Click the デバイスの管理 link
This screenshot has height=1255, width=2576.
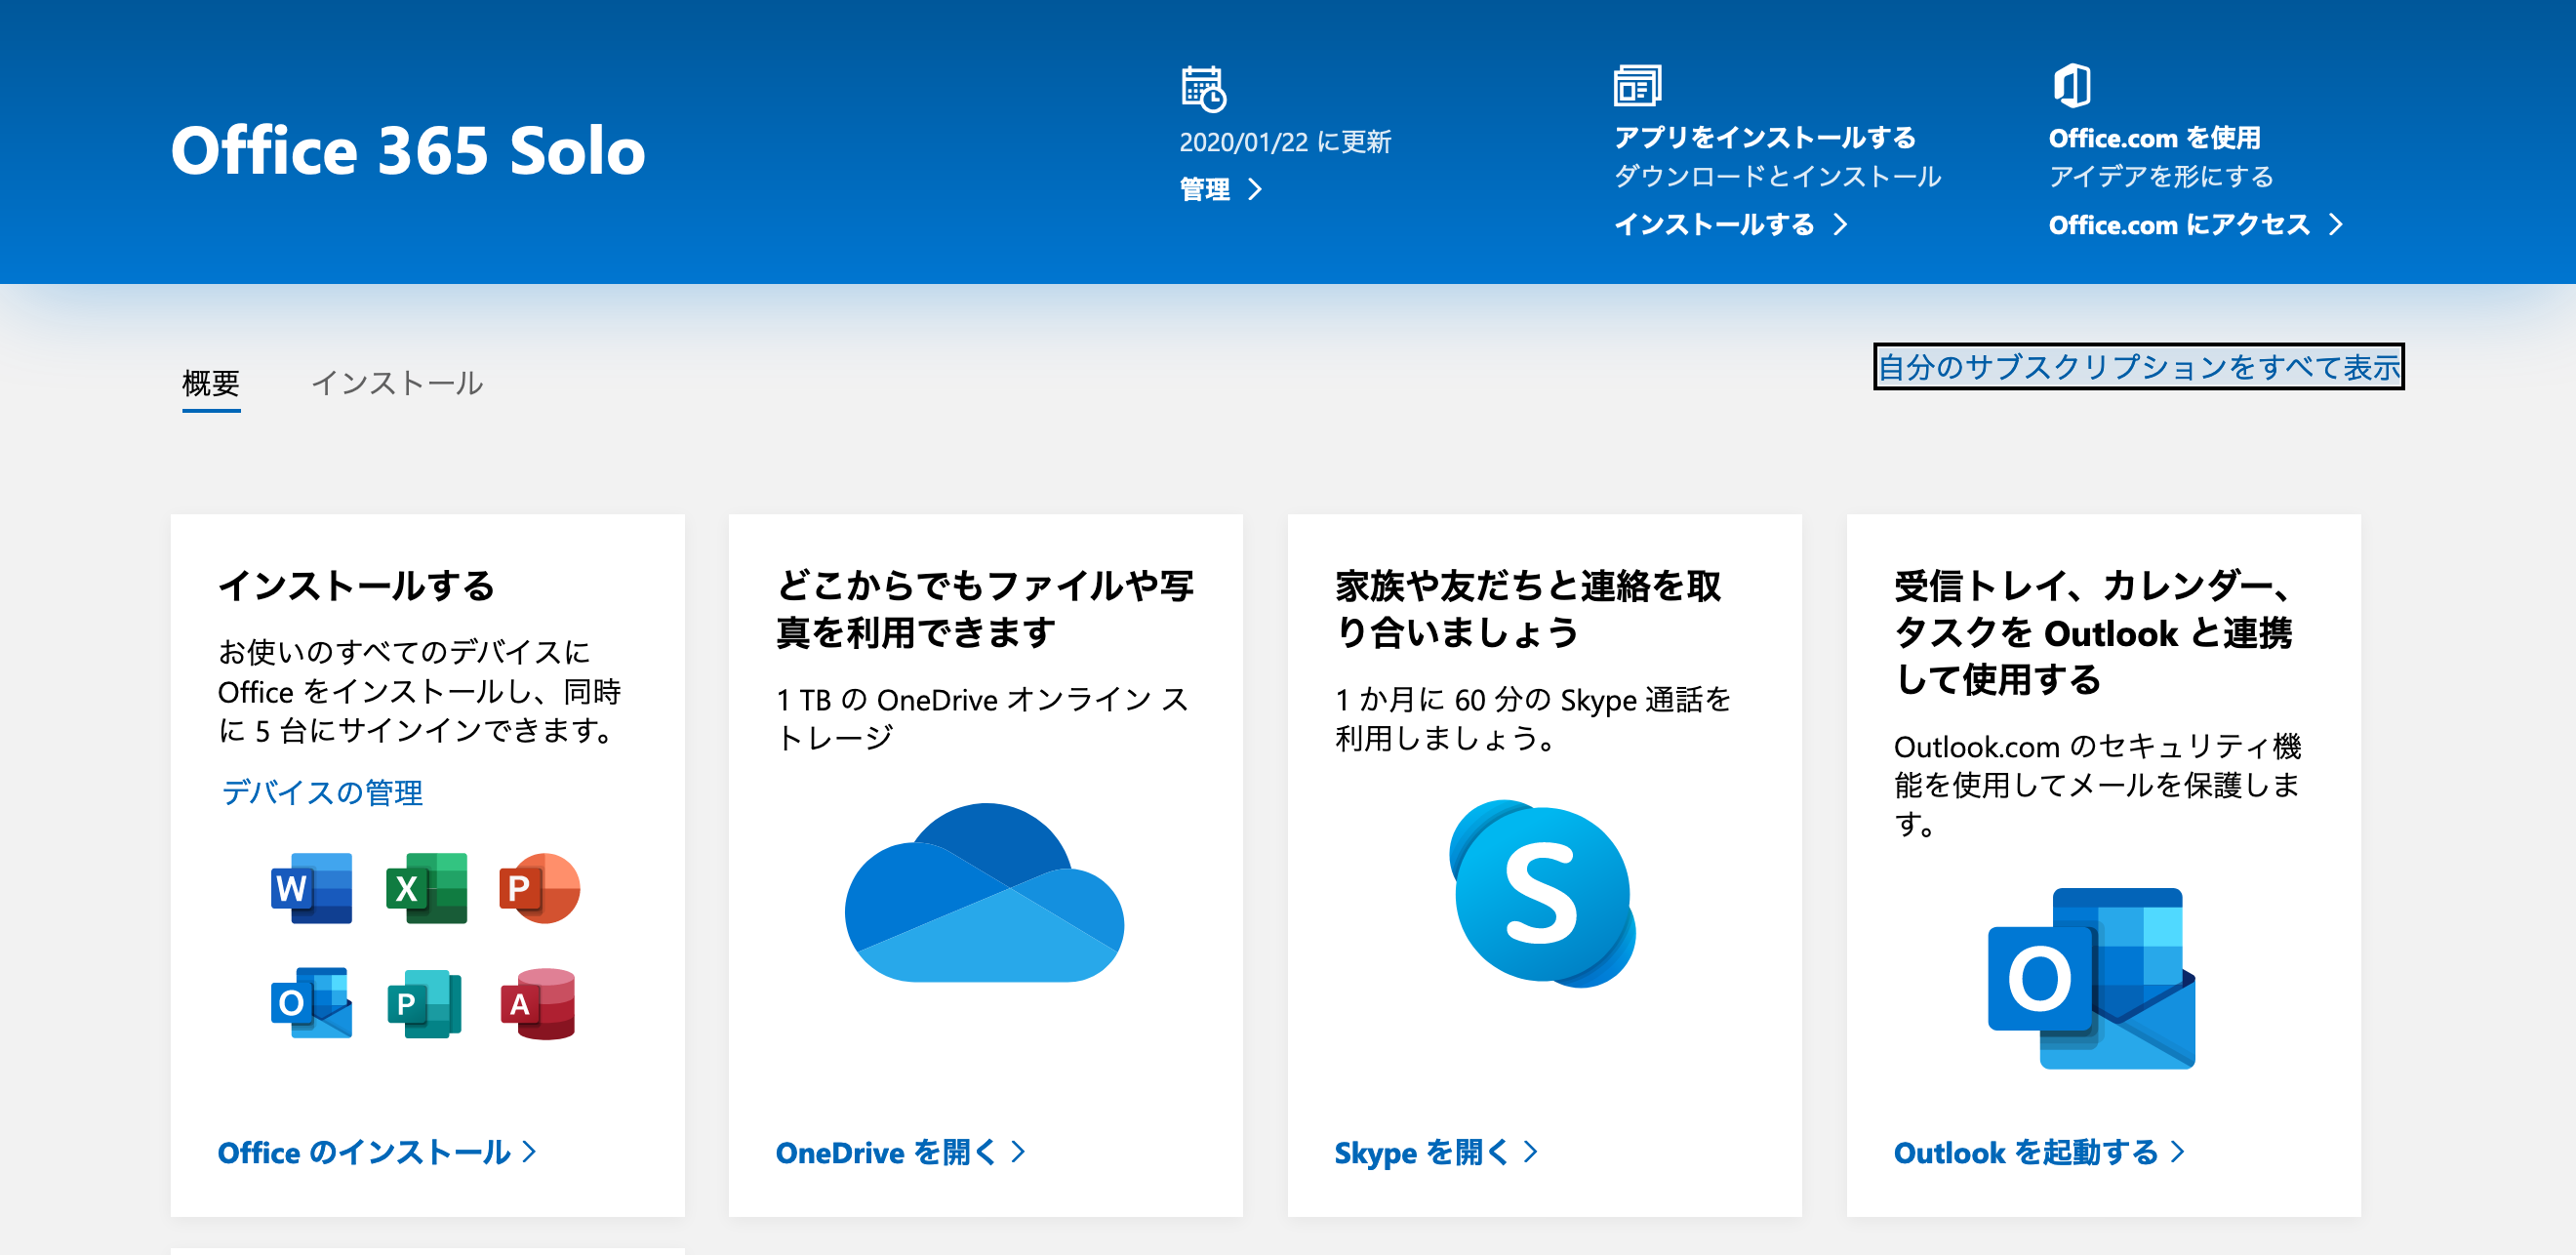321,792
